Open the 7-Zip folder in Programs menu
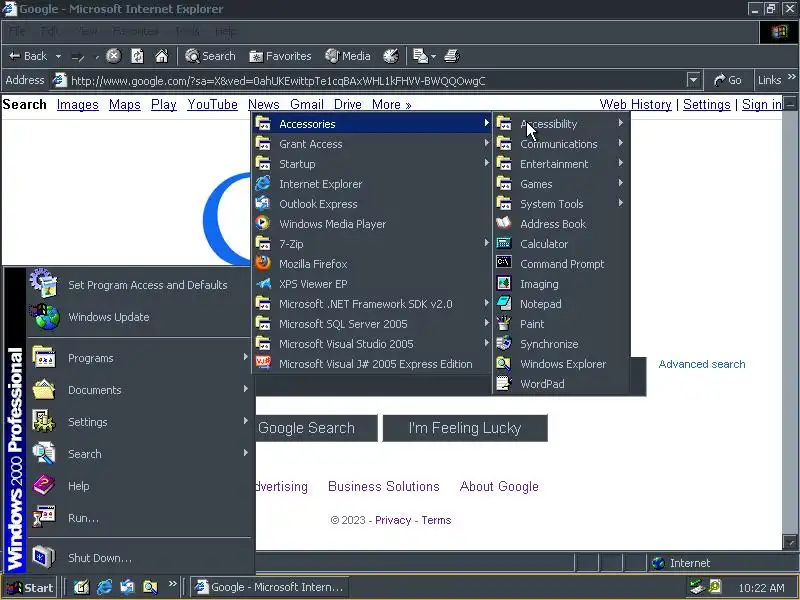Image resolution: width=800 pixels, height=600 pixels. coord(372,244)
